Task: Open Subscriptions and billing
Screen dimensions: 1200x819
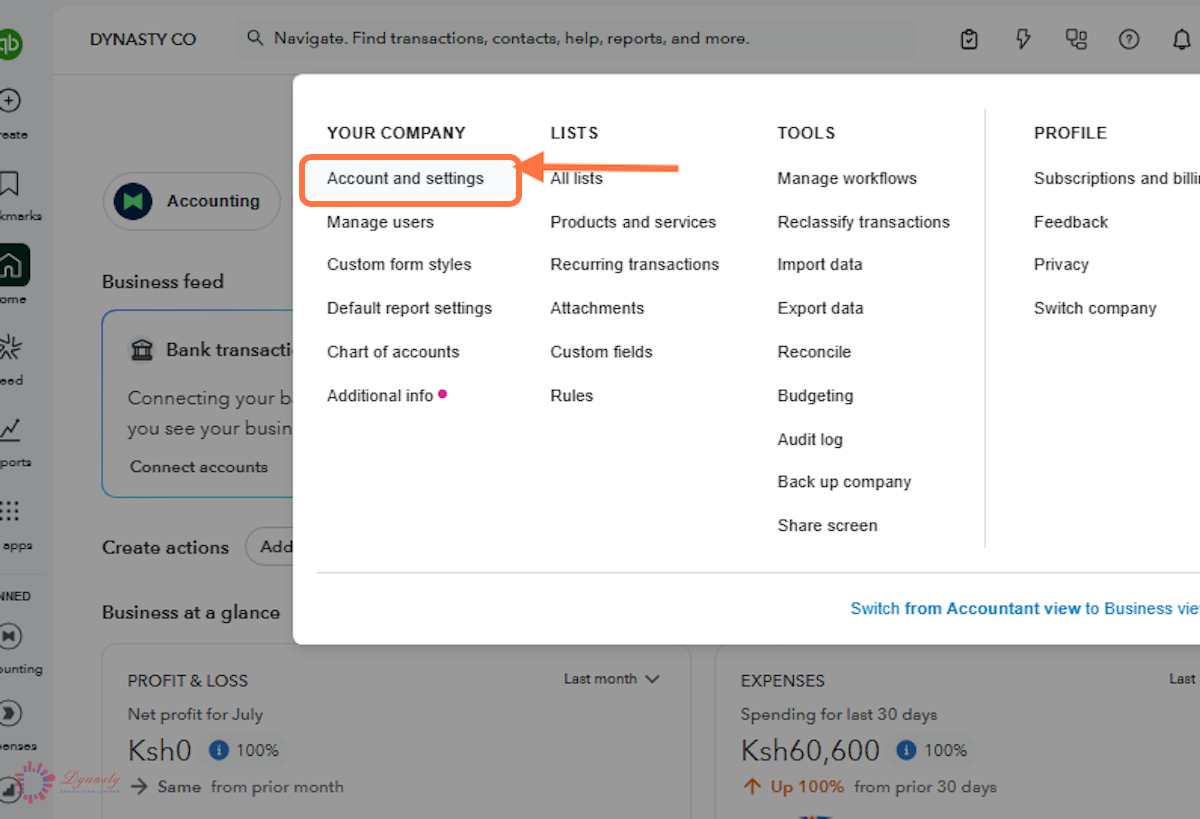Action: 1116,178
